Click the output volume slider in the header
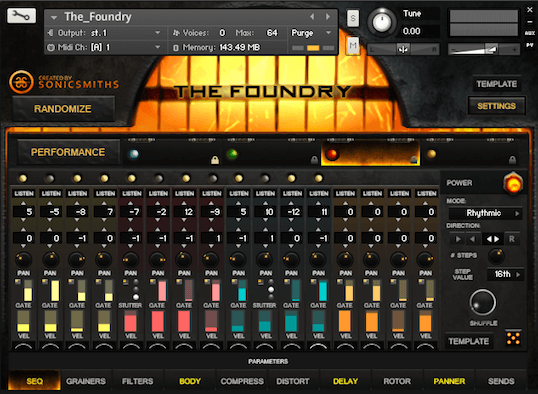Screen dimensions: 538x394 (x=484, y=49)
